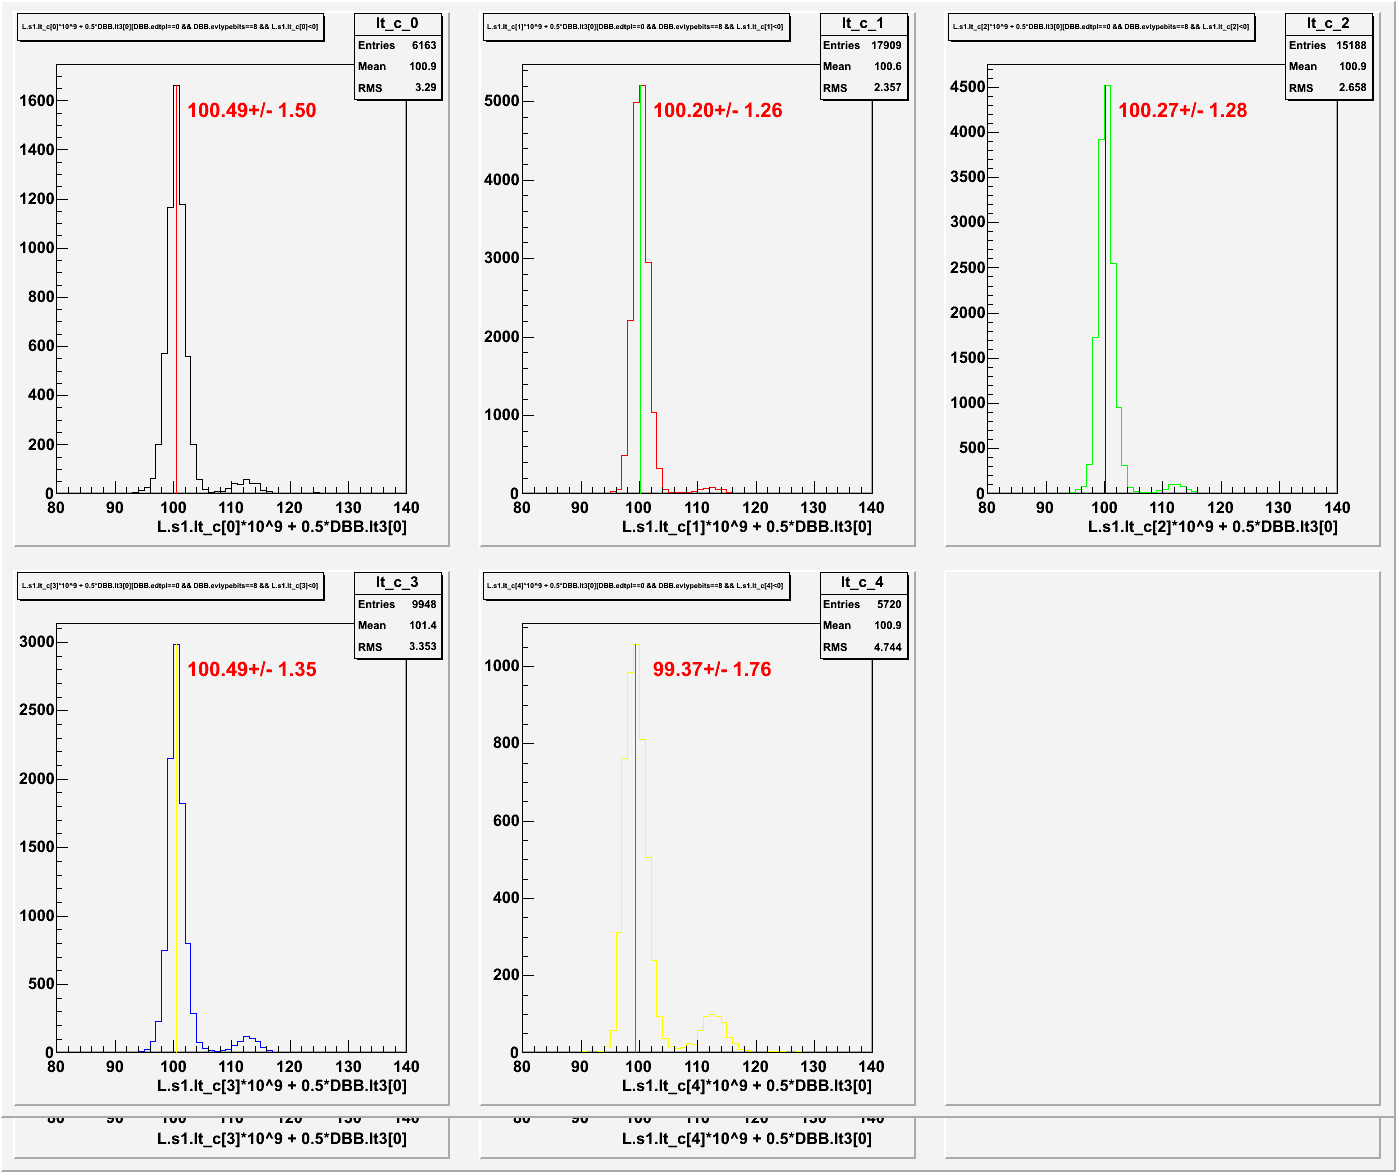Select the lt_c_1 stats box title
The image size is (1396, 1172).
(x=863, y=23)
